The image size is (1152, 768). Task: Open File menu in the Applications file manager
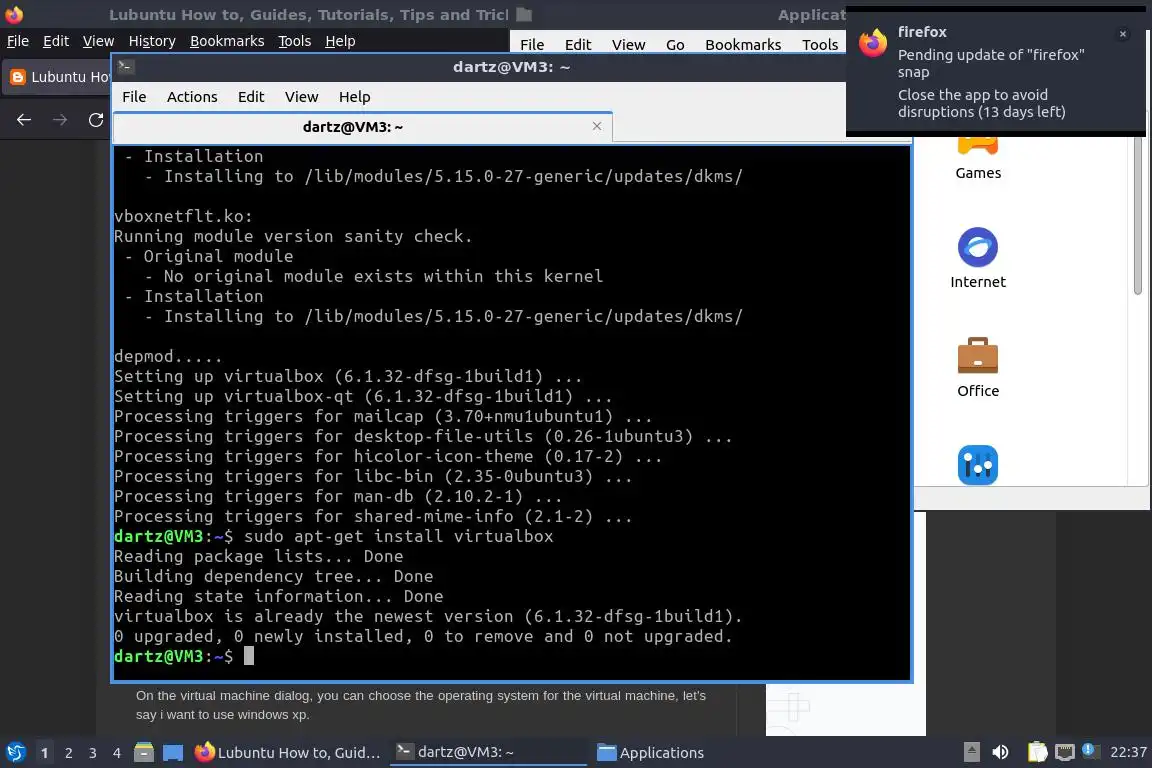tap(532, 45)
